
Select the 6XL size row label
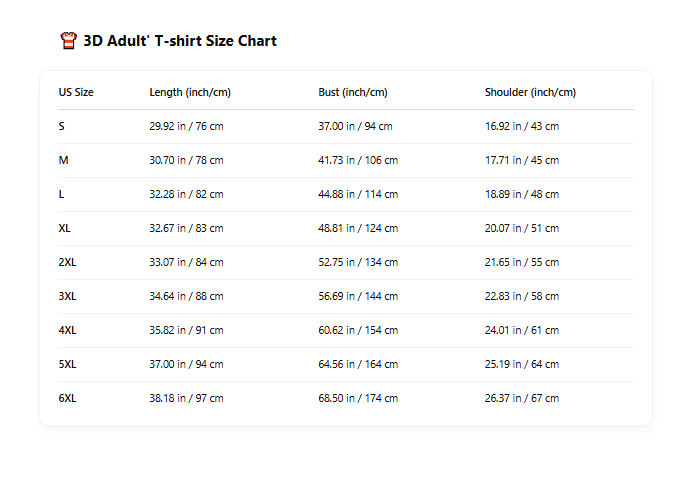coord(67,398)
